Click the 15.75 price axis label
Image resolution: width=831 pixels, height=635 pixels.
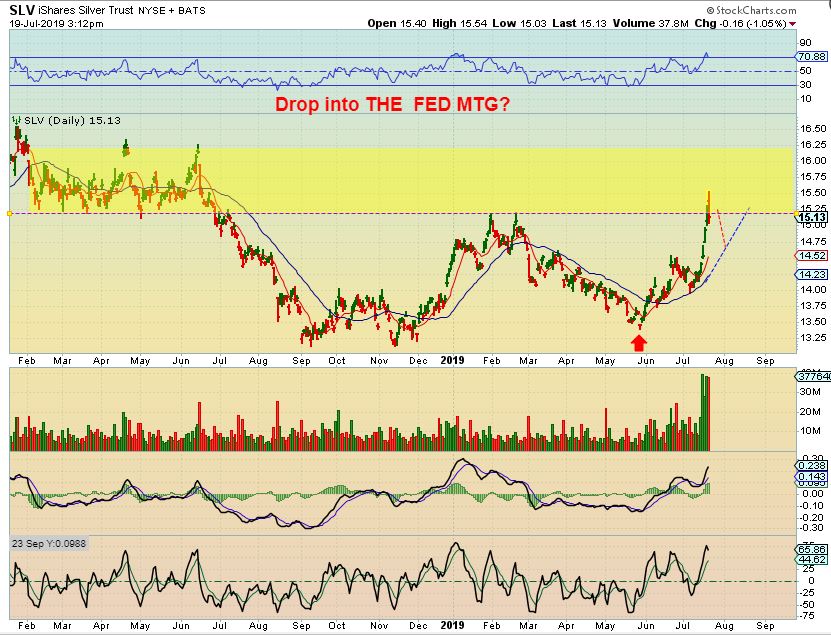pyautogui.click(x=812, y=177)
